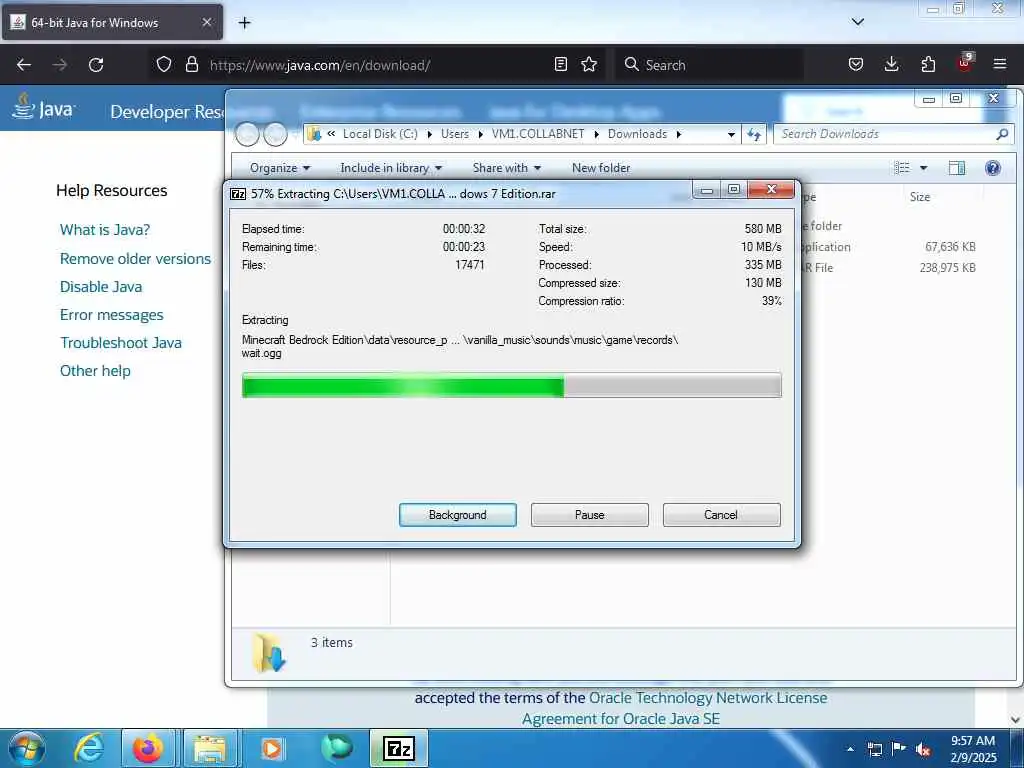
Task: Open Firefox tracking protection shield
Action: point(164,64)
